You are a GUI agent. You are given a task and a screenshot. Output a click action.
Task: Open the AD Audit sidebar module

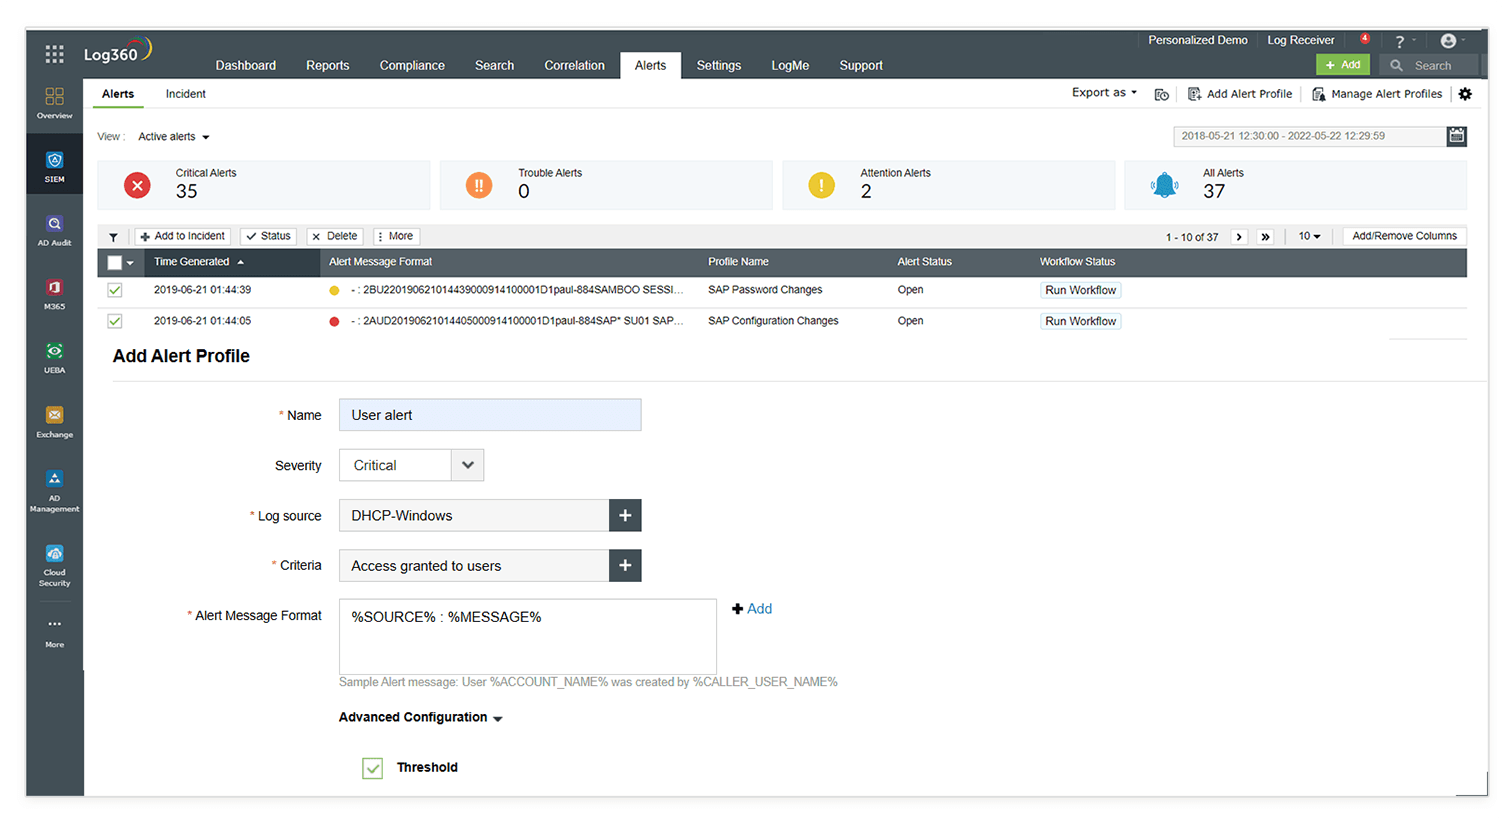click(54, 230)
